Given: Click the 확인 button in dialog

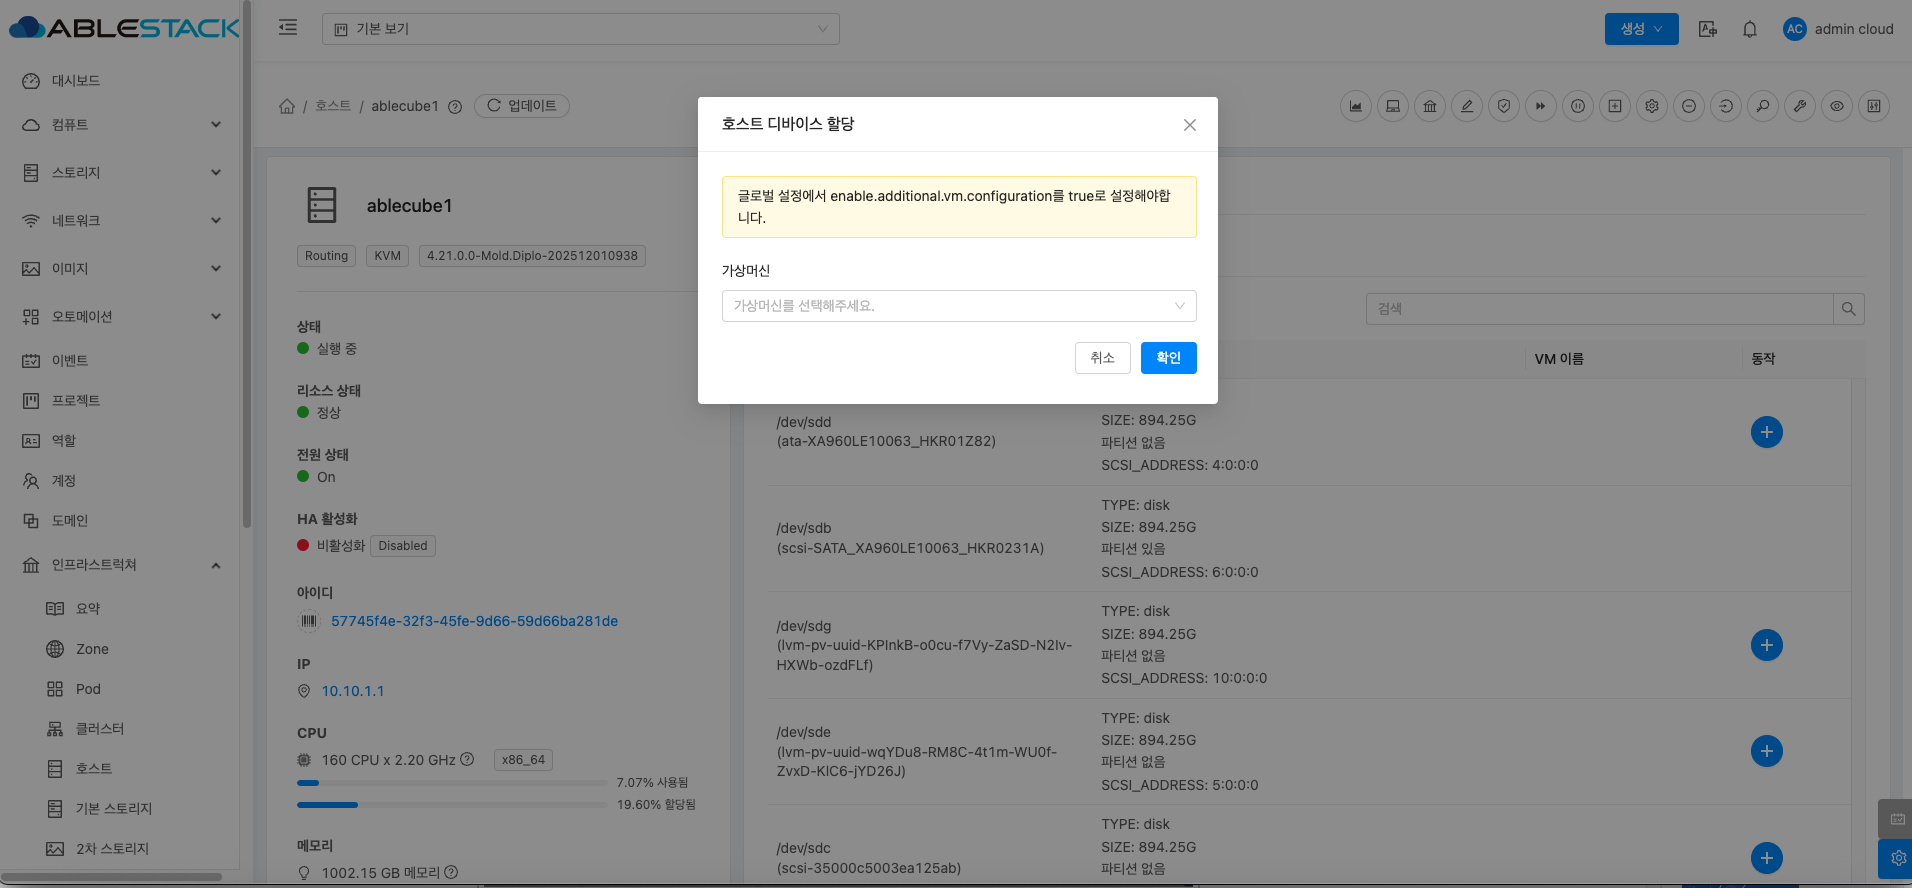Looking at the screenshot, I should click(x=1168, y=358).
